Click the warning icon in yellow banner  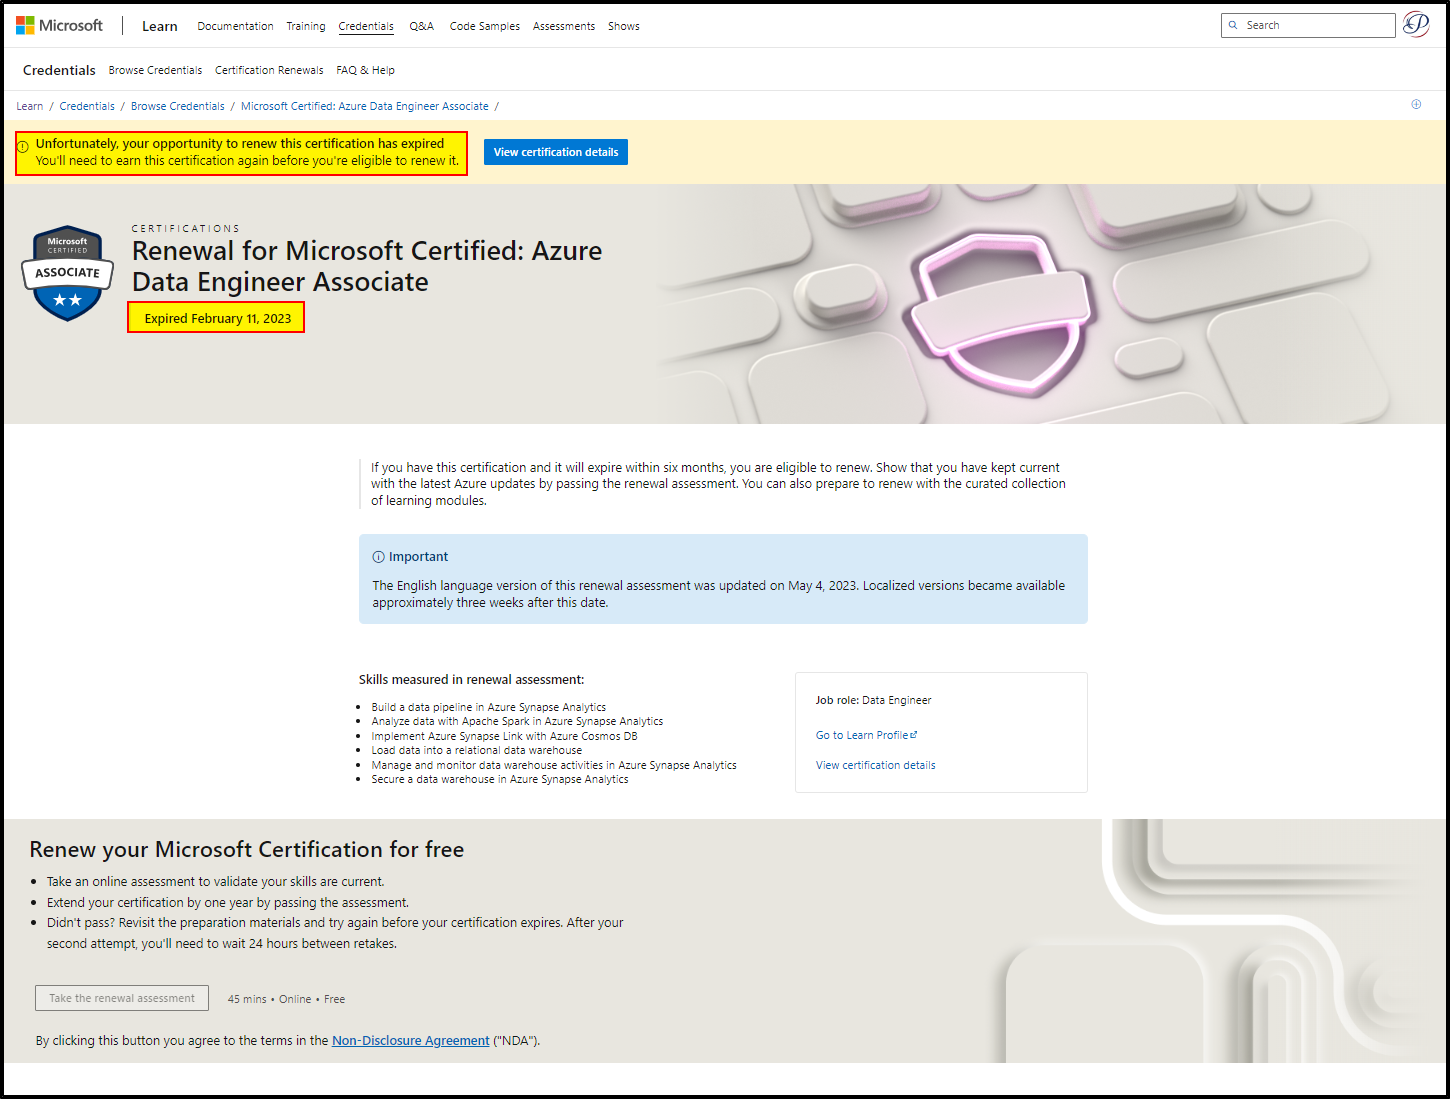23,146
